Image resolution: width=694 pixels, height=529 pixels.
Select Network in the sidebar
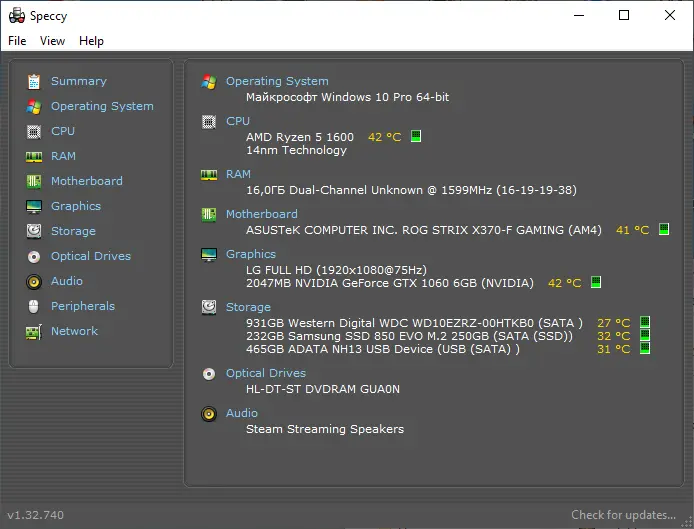click(x=74, y=331)
